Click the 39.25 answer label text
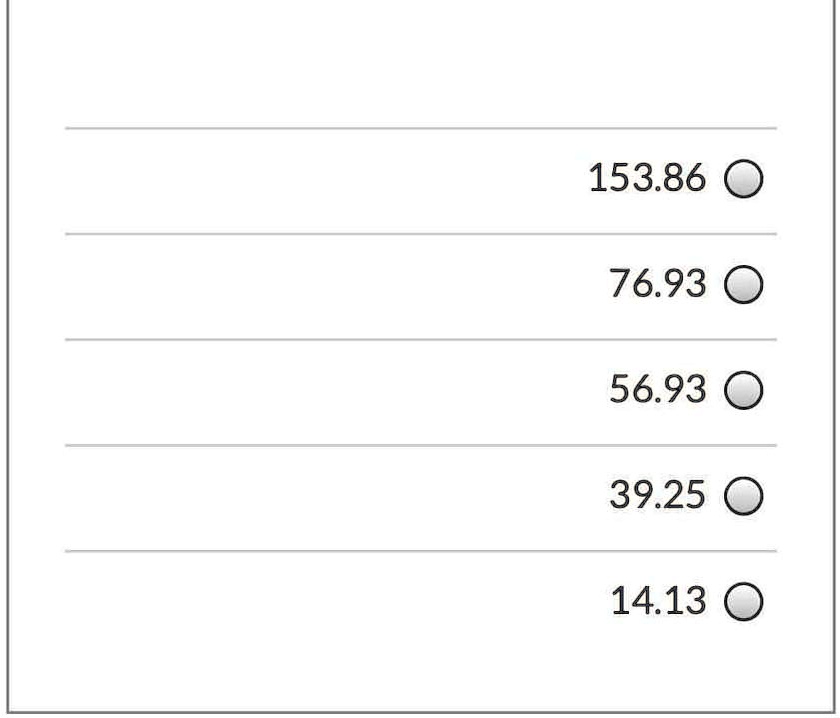 (x=657, y=495)
